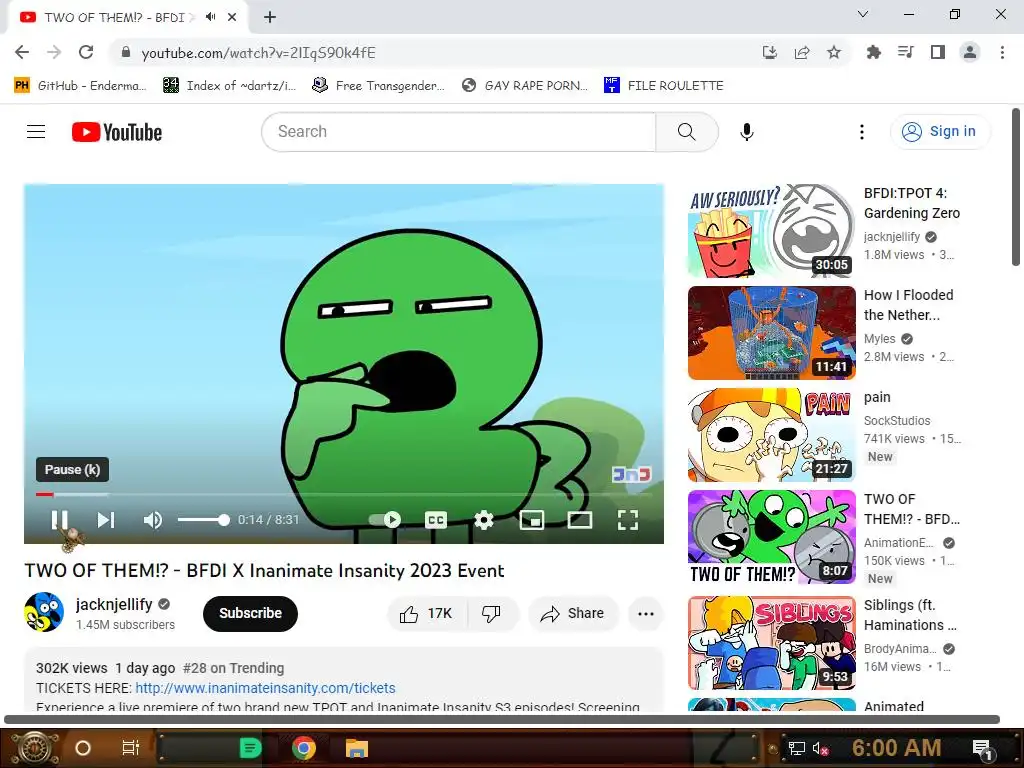The image size is (1024, 768).
Task: Open a new browser tab
Action: pyautogui.click(x=270, y=17)
